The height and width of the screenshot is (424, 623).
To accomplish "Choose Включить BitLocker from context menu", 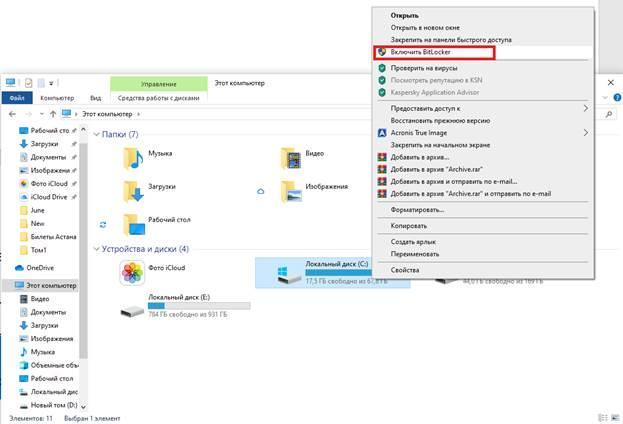I will click(421, 51).
